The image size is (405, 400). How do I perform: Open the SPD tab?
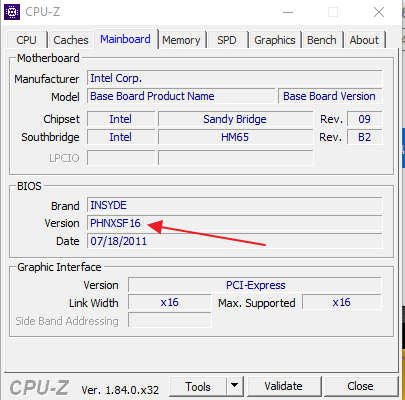227,40
